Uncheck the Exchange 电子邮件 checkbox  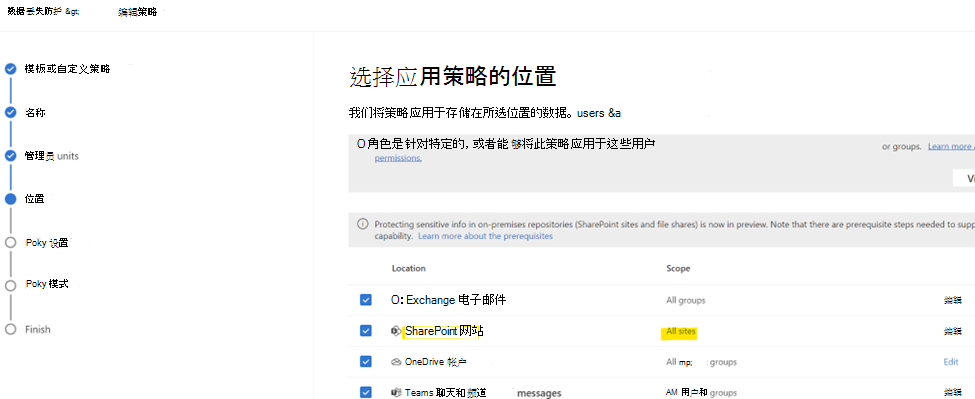click(366, 300)
